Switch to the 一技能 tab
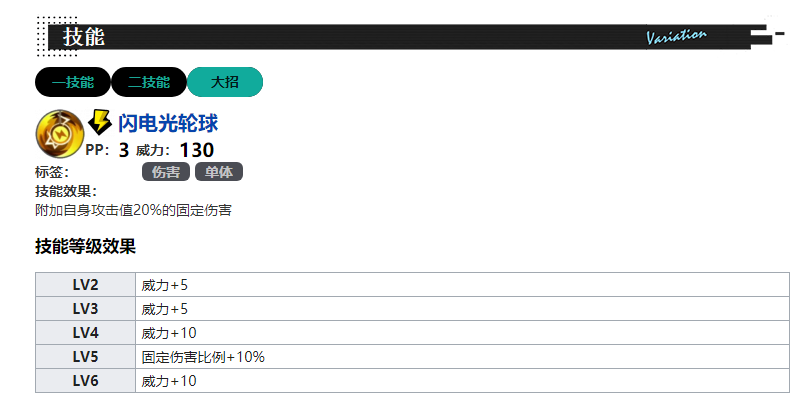Screen dimensions: 810x415 72,82
